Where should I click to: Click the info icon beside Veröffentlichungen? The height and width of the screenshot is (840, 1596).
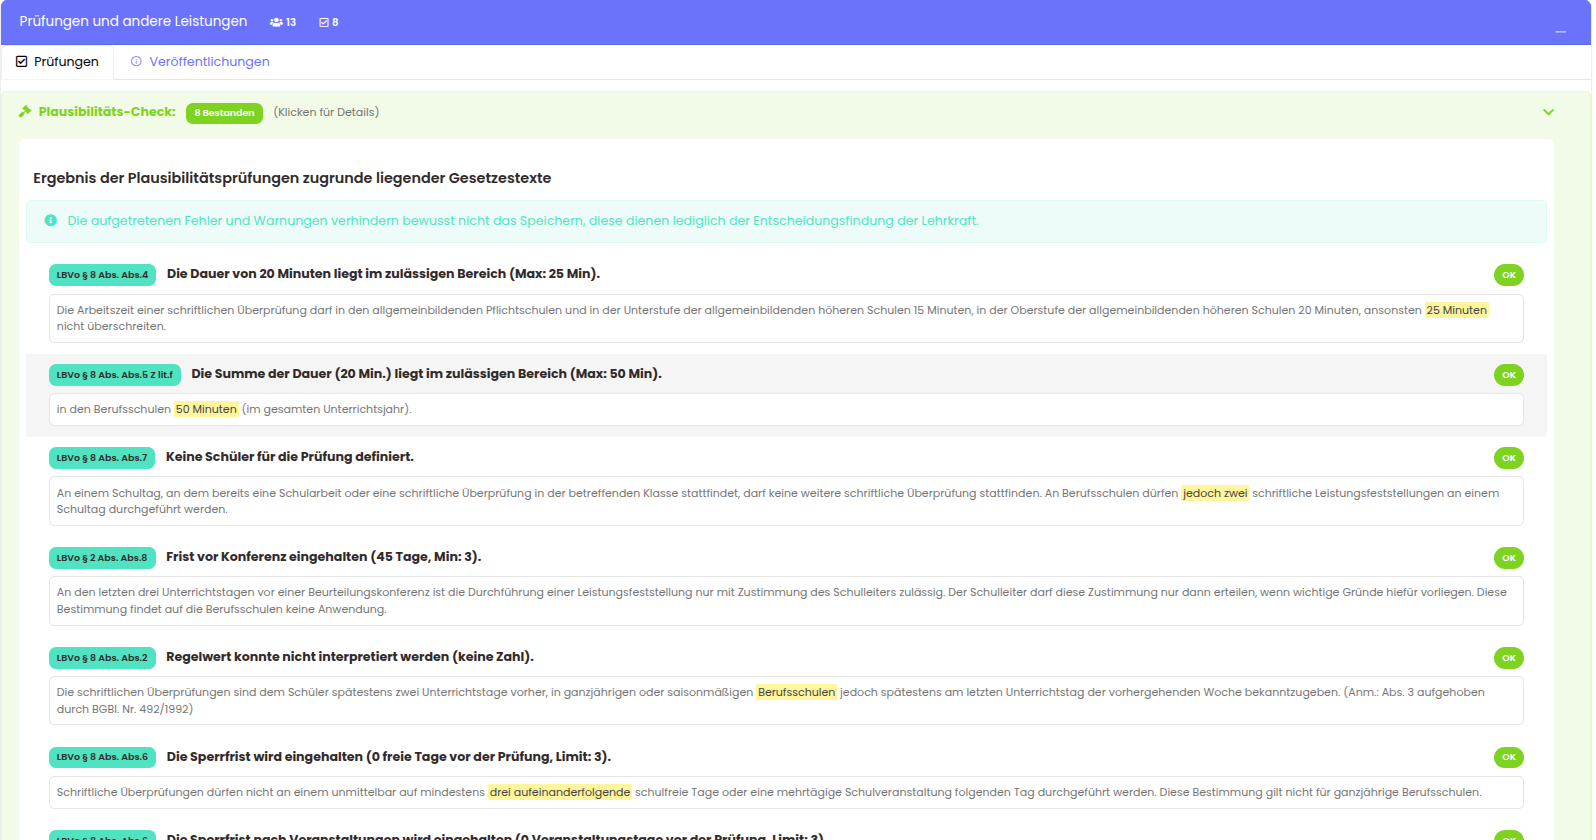click(136, 62)
